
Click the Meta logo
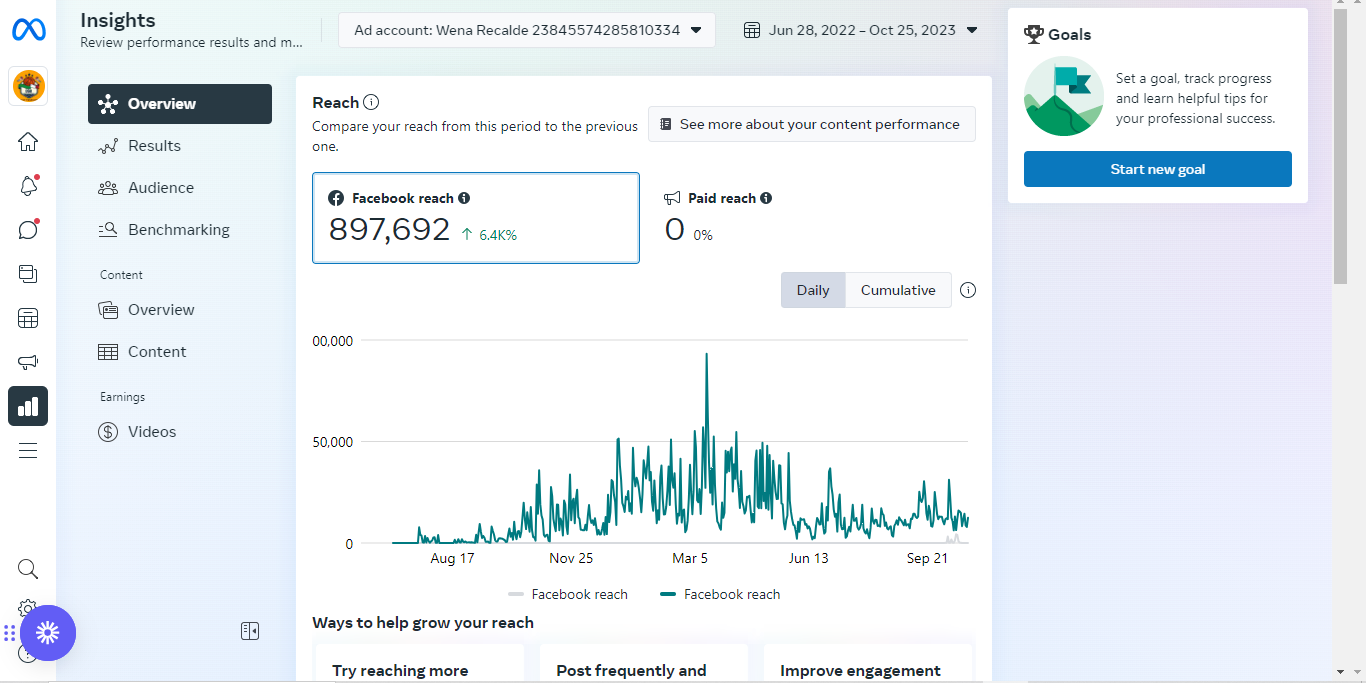28,30
